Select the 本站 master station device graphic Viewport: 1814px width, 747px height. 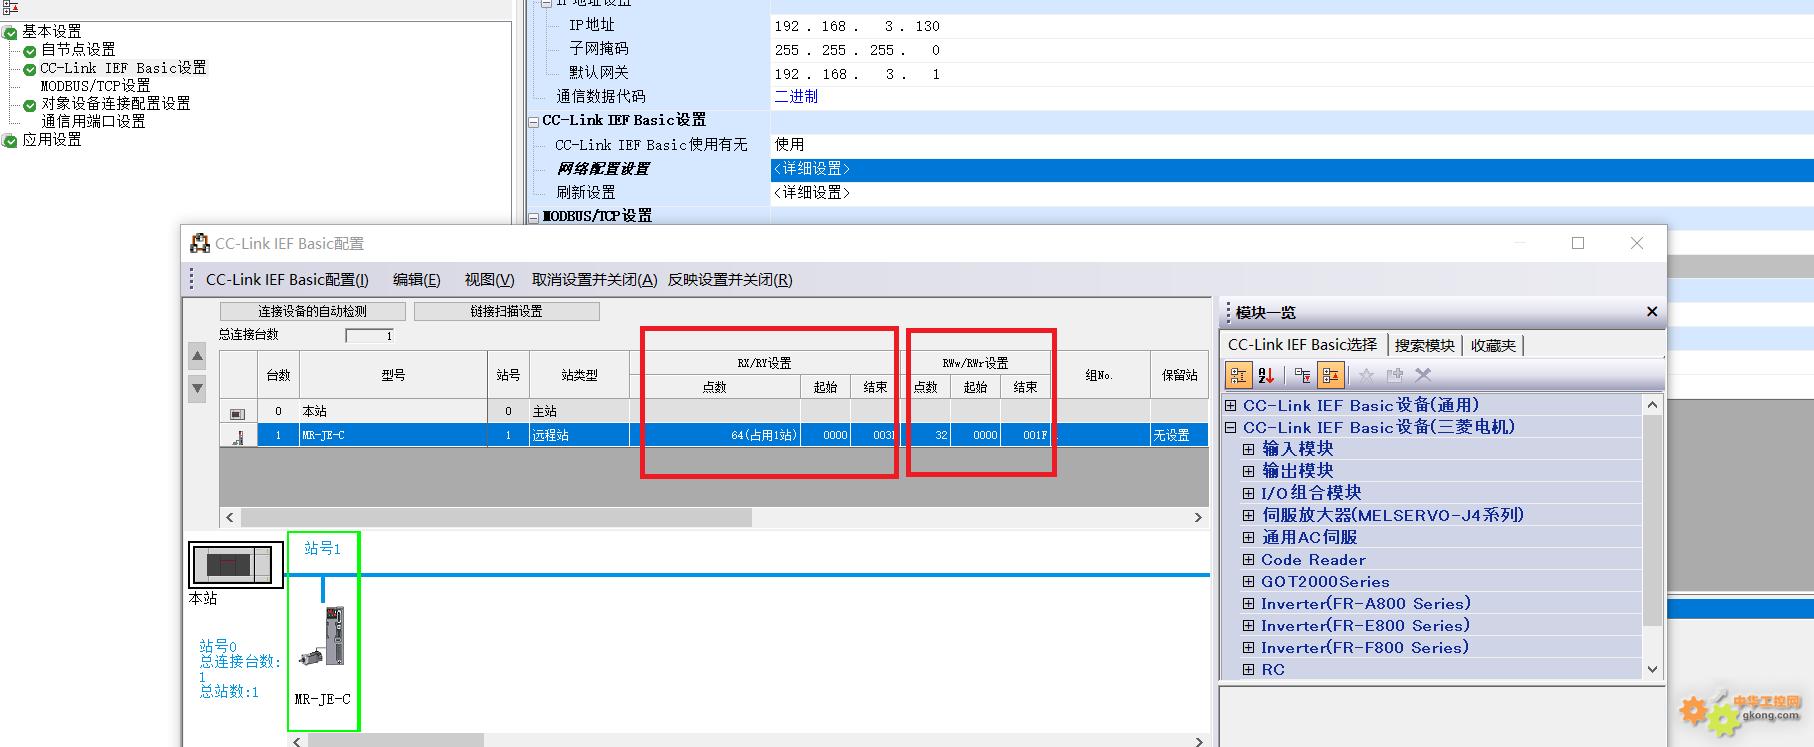tap(236, 565)
